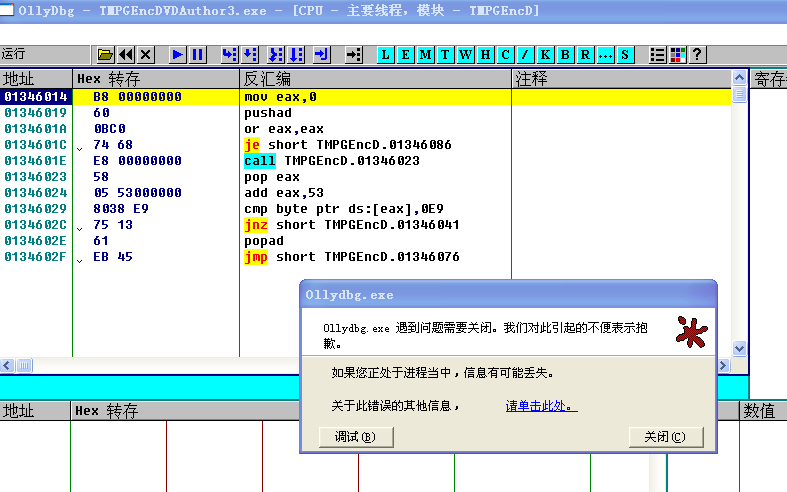The width and height of the screenshot is (787, 492).
Task: Open the 请单击此处 error info link
Action: [542, 406]
